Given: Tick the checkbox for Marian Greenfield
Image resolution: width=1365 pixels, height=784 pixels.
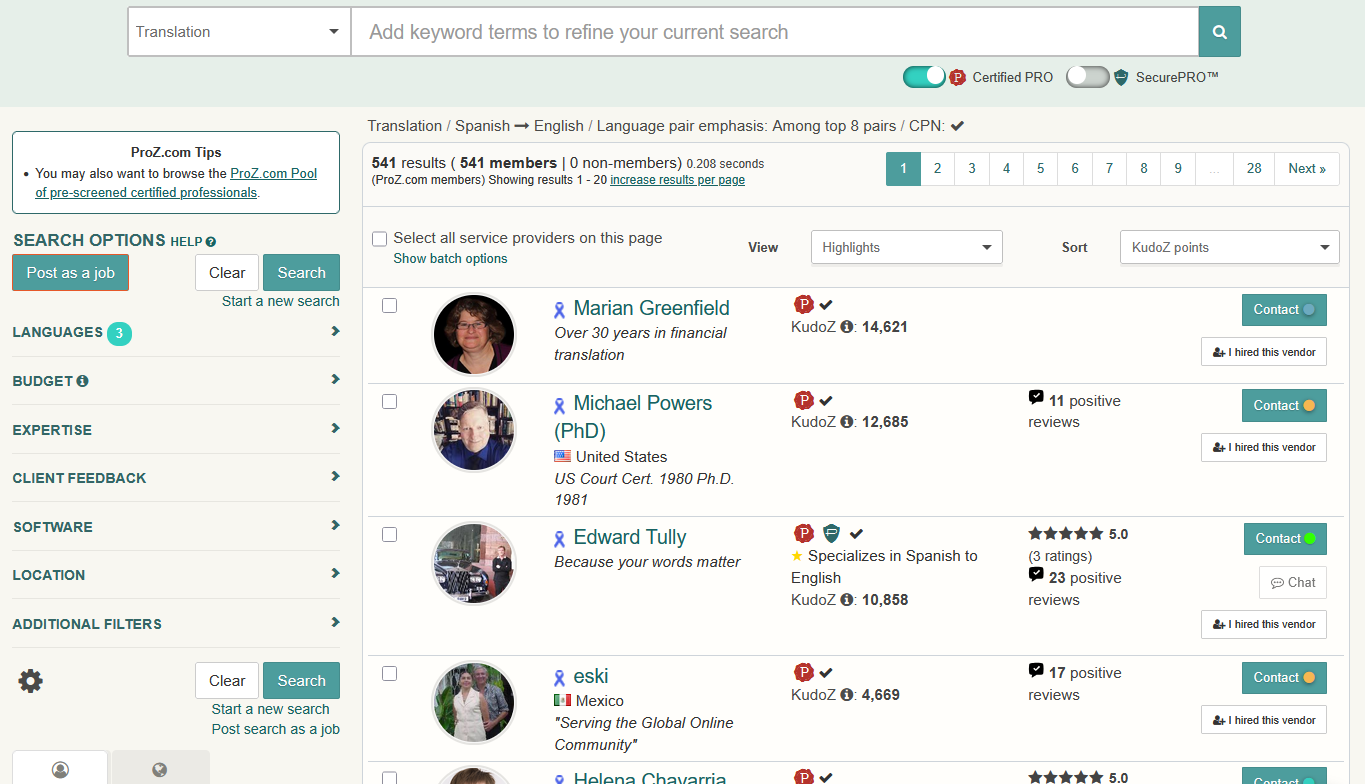Looking at the screenshot, I should [x=390, y=306].
